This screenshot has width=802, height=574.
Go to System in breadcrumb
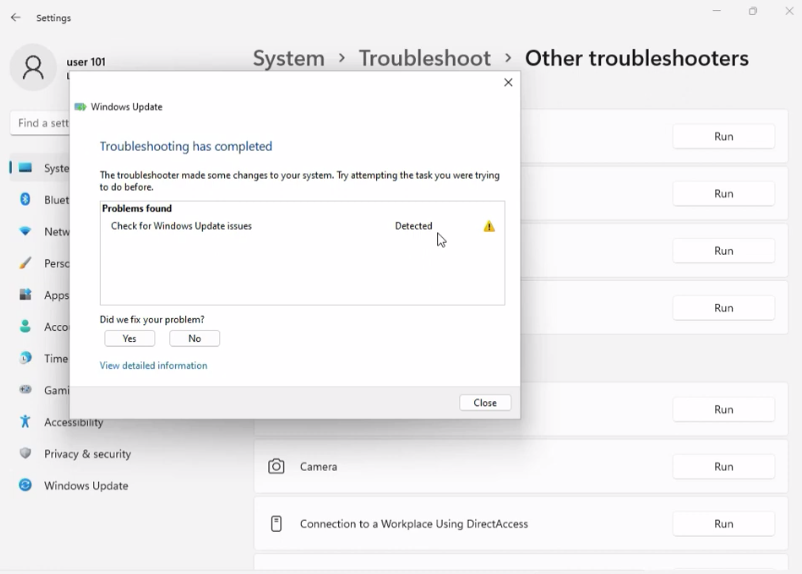coord(289,58)
